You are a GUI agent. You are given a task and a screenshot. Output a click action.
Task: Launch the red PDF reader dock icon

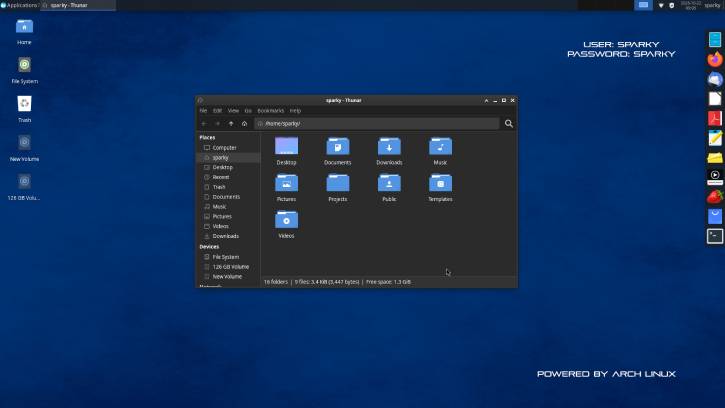coord(715,118)
